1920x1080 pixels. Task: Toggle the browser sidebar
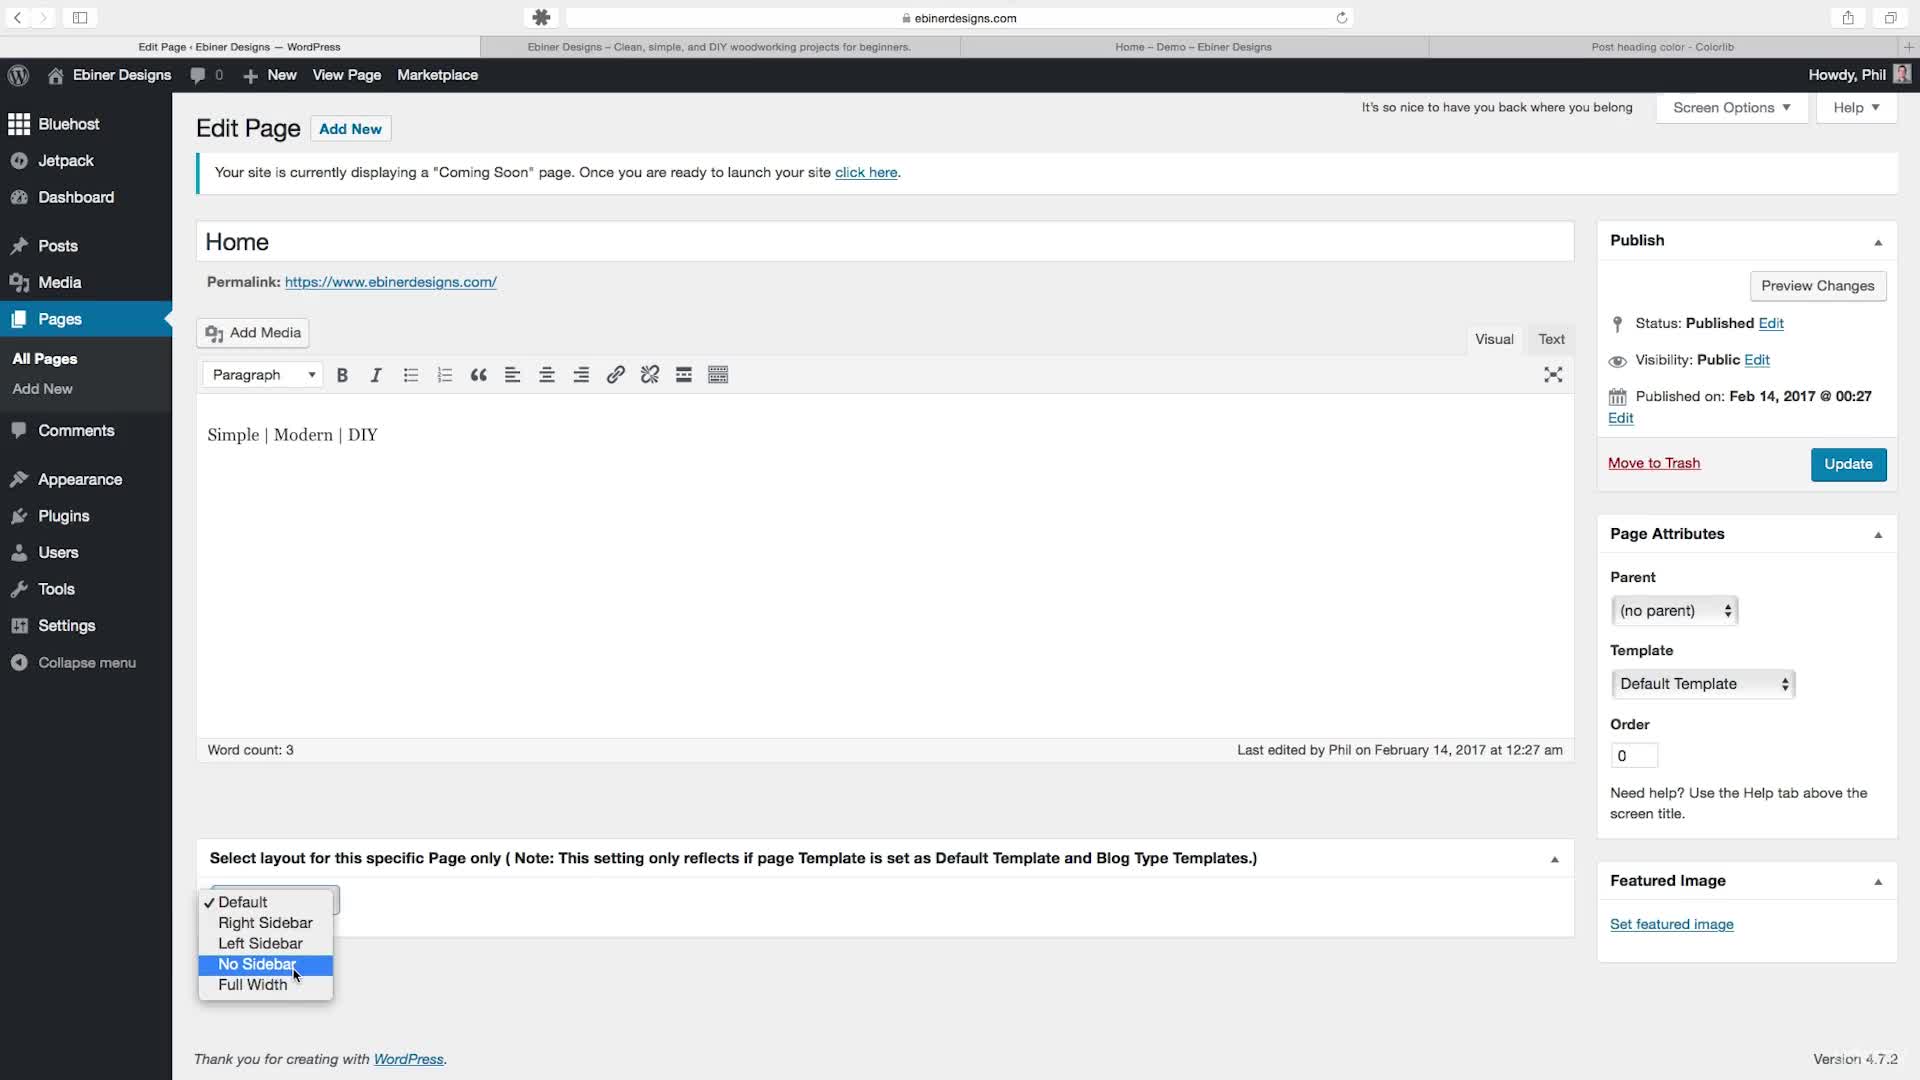pyautogui.click(x=80, y=18)
